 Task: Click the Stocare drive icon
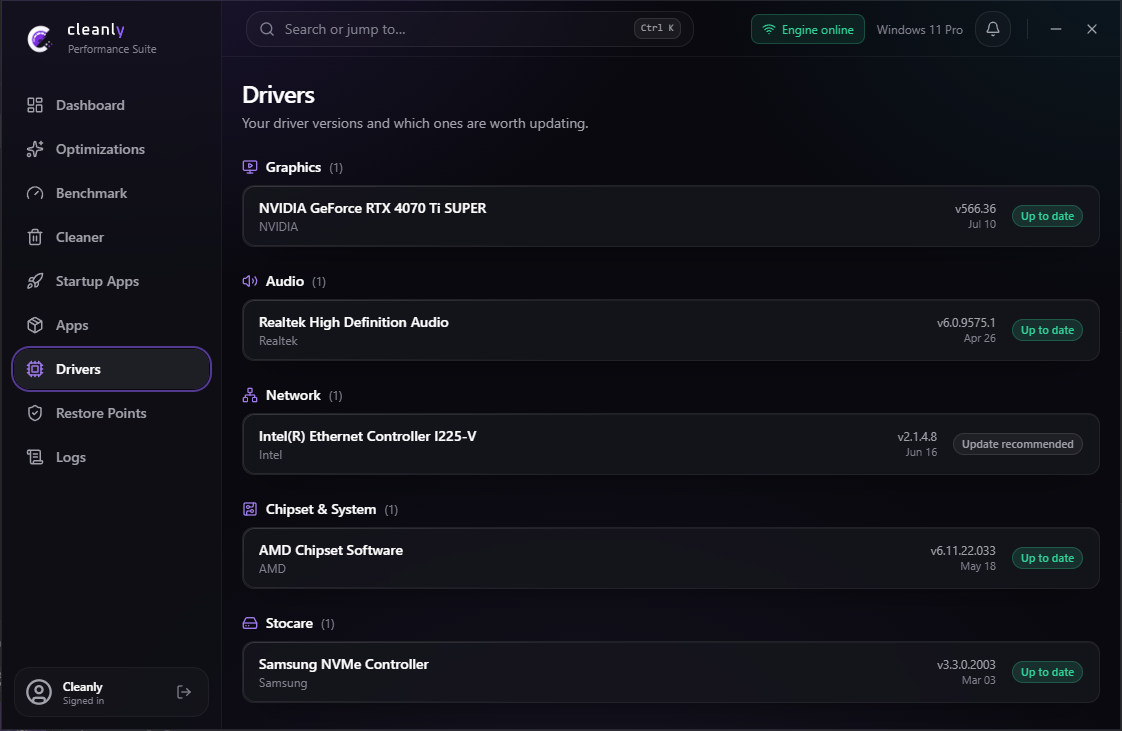click(x=250, y=623)
